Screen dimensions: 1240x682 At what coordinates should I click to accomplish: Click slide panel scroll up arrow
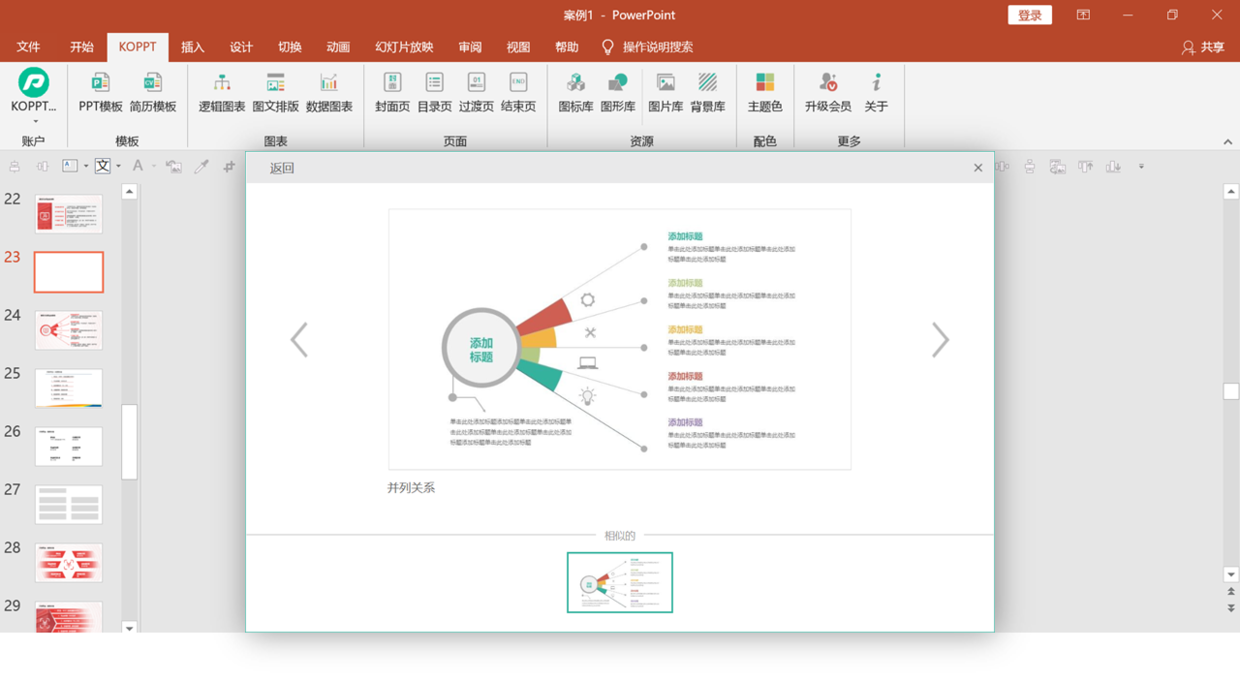pos(129,191)
